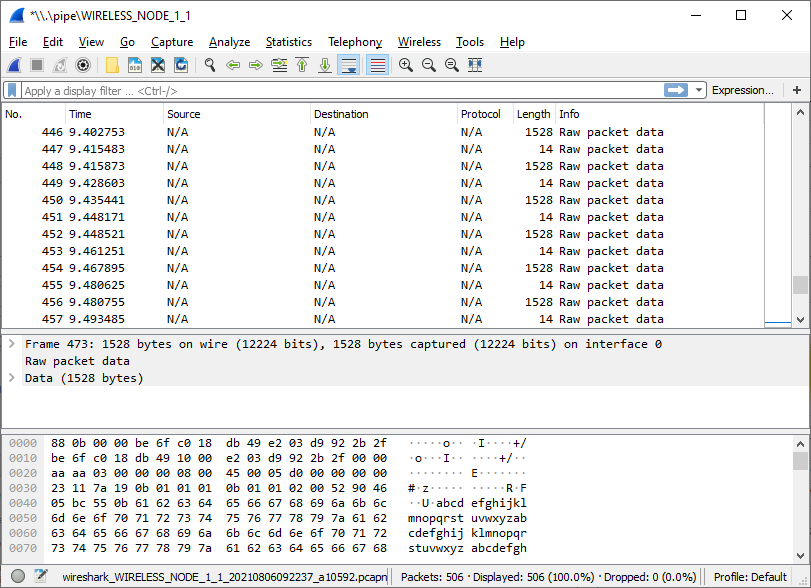
Task: Select packet 453 with length 14
Action: click(x=383, y=251)
